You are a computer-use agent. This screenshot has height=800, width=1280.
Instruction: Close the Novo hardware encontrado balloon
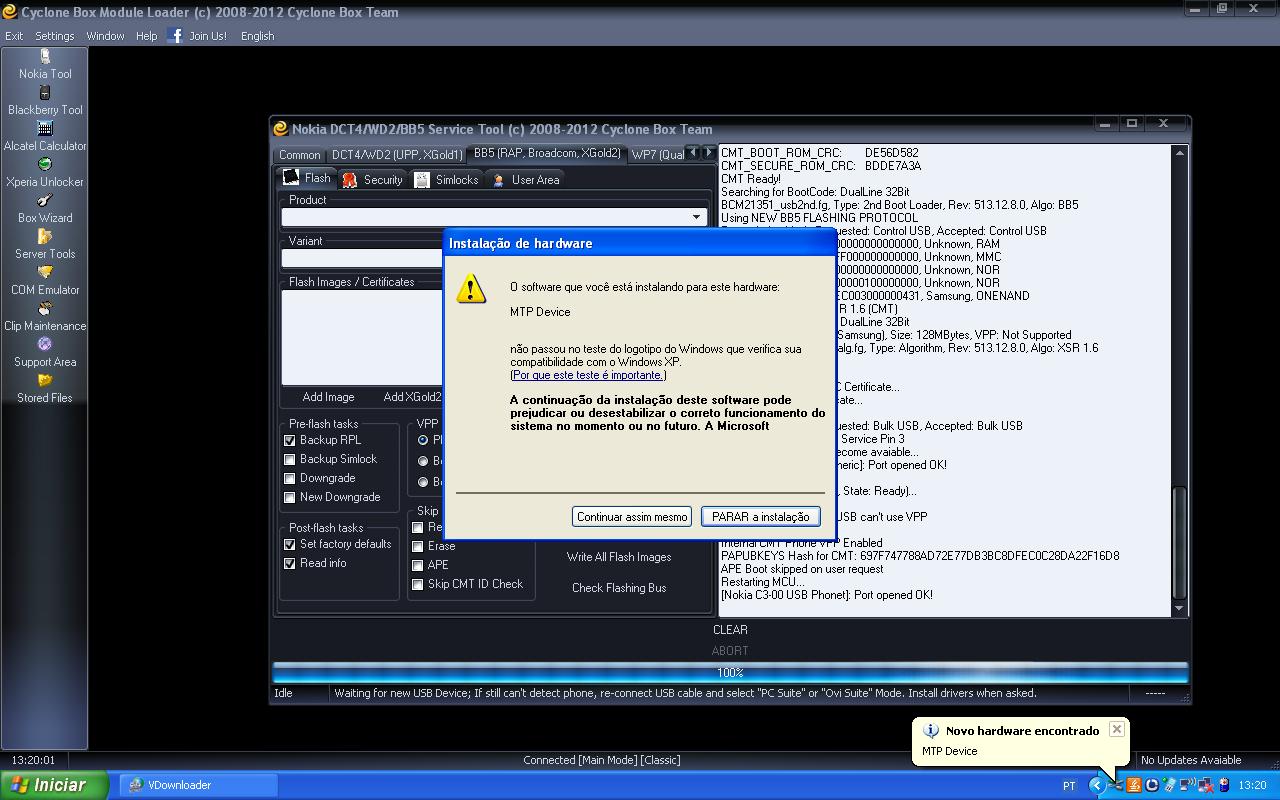click(x=1117, y=729)
